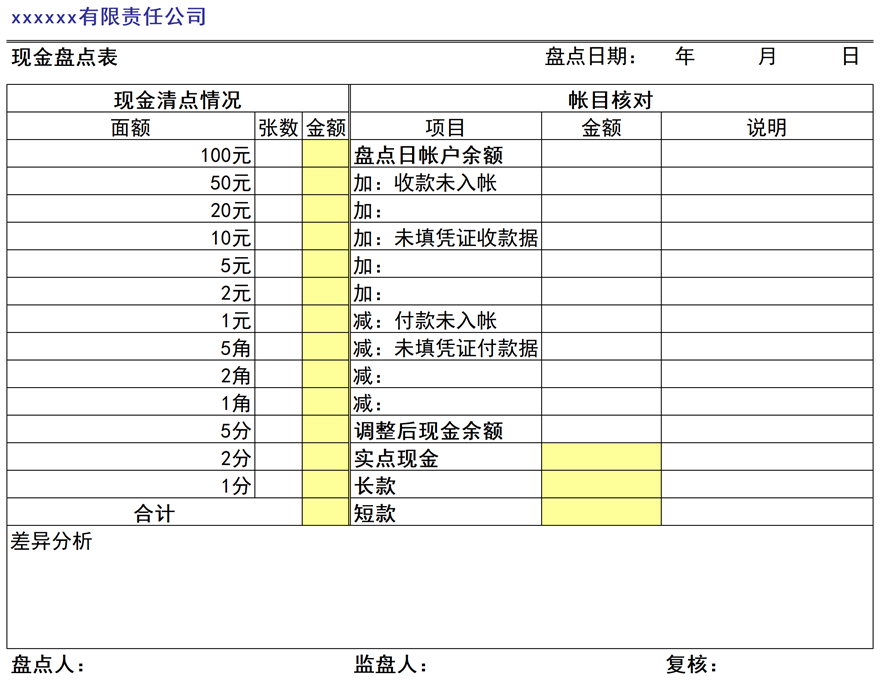Image resolution: width=880 pixels, height=680 pixels.
Task: Click the yellow amount cell for 合计
Action: [326, 512]
